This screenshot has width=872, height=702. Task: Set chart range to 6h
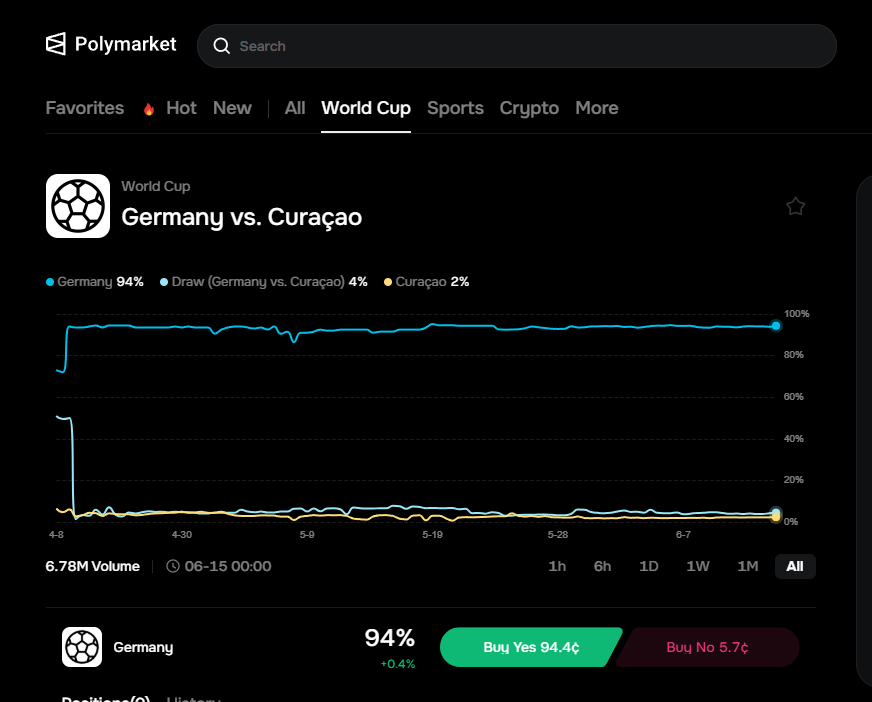pyautogui.click(x=602, y=566)
